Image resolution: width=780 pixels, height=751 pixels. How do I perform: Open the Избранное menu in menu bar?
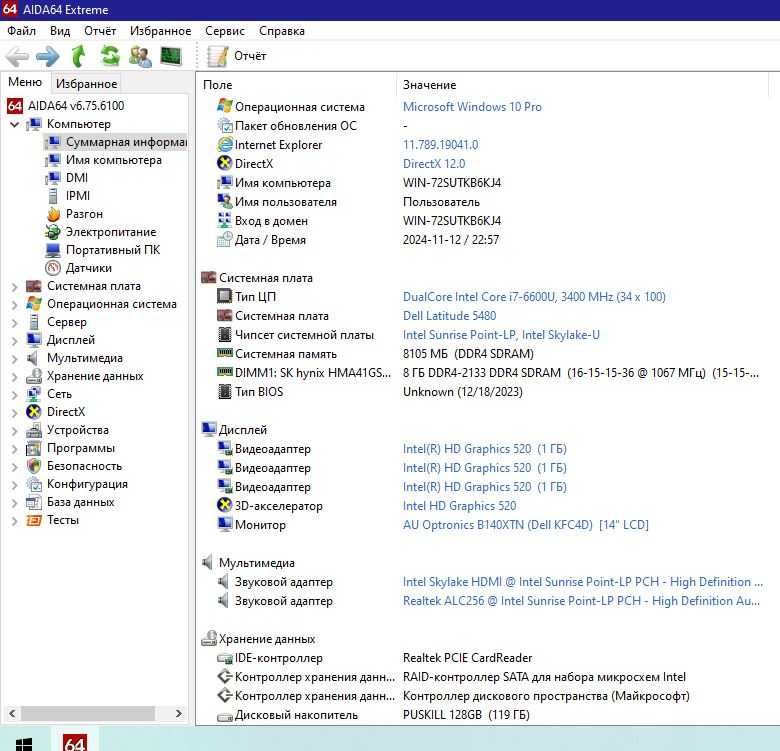tap(161, 31)
